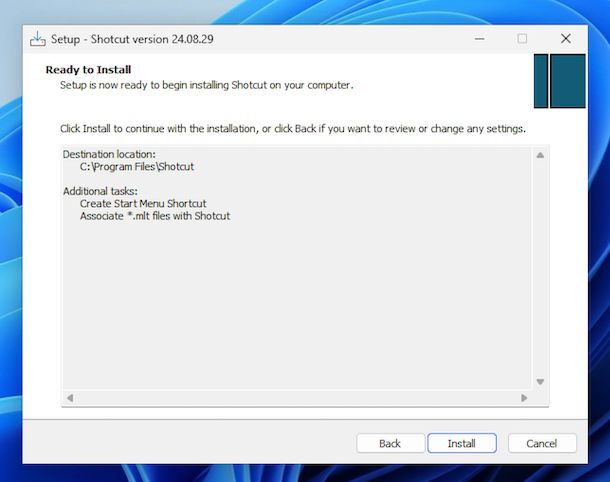610x482 pixels.
Task: Close the Setup window
Action: (566, 39)
